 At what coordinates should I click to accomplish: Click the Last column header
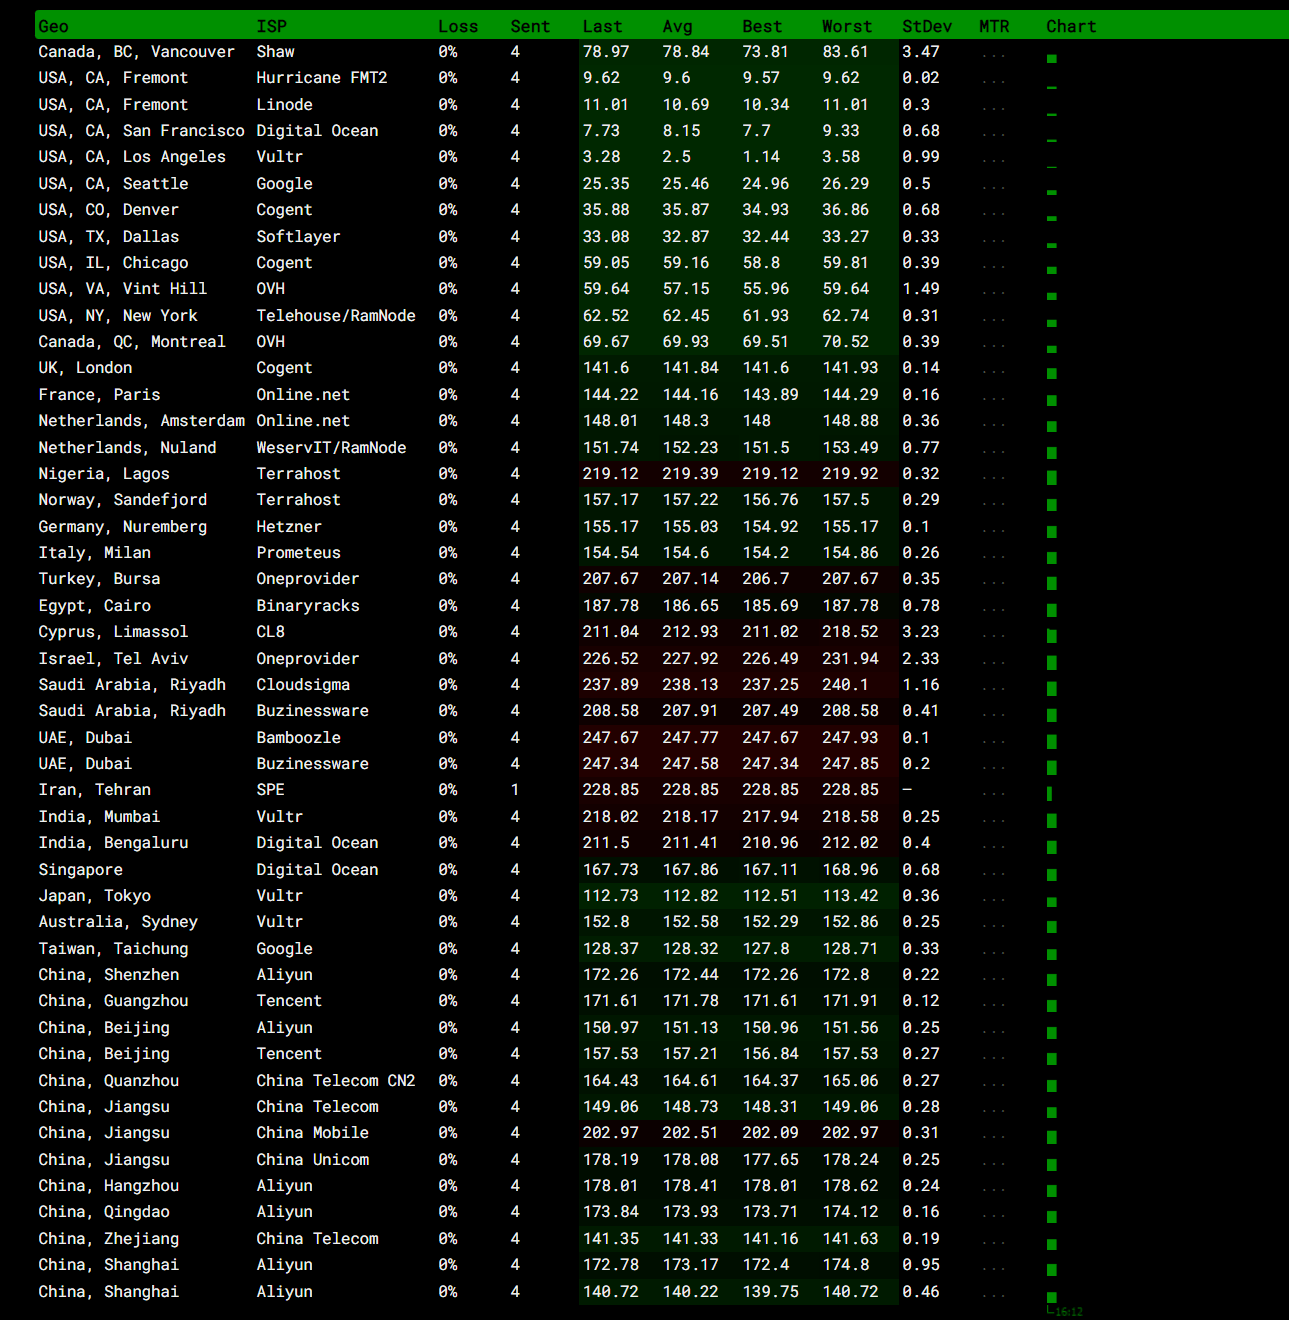point(602,27)
